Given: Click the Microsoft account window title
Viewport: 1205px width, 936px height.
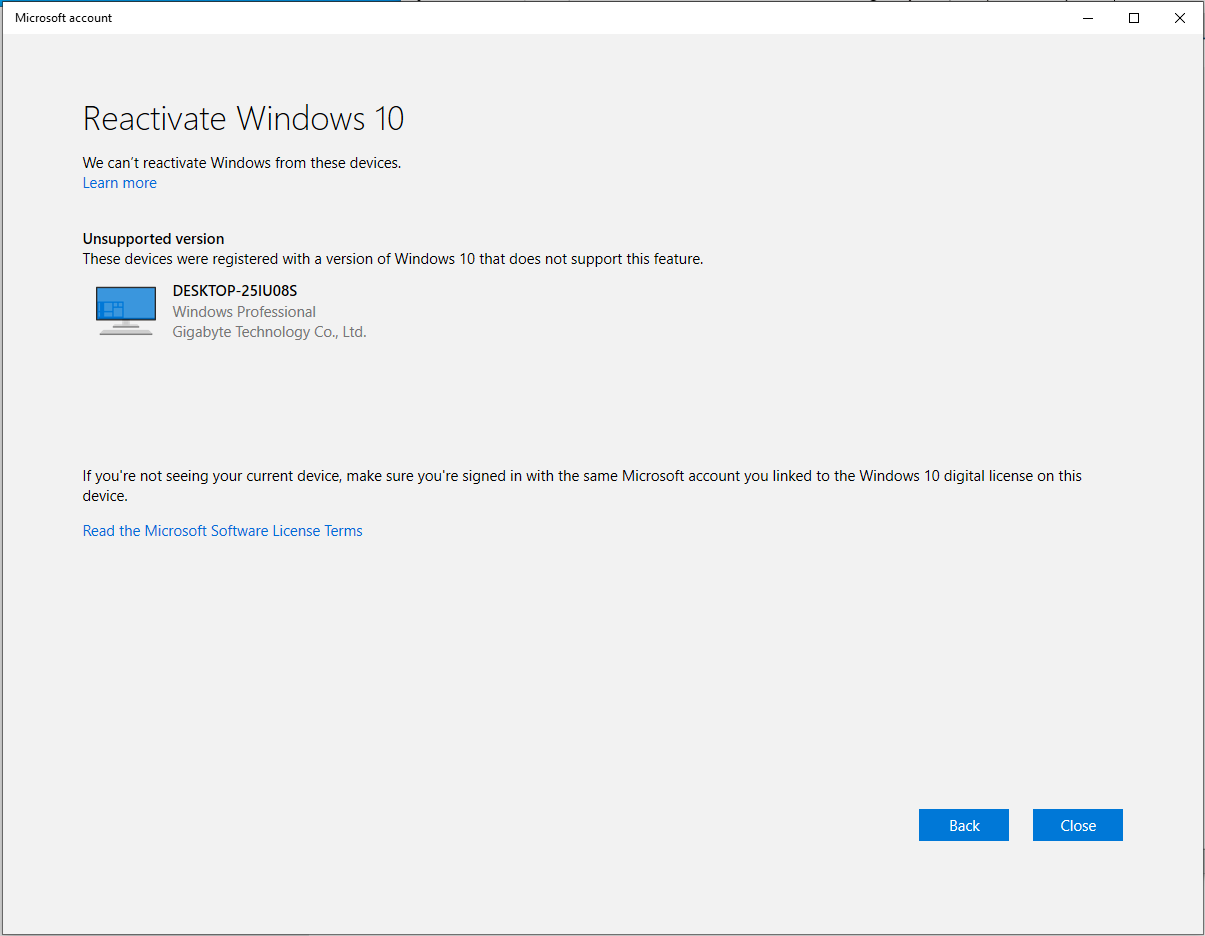Looking at the screenshot, I should pos(63,18).
